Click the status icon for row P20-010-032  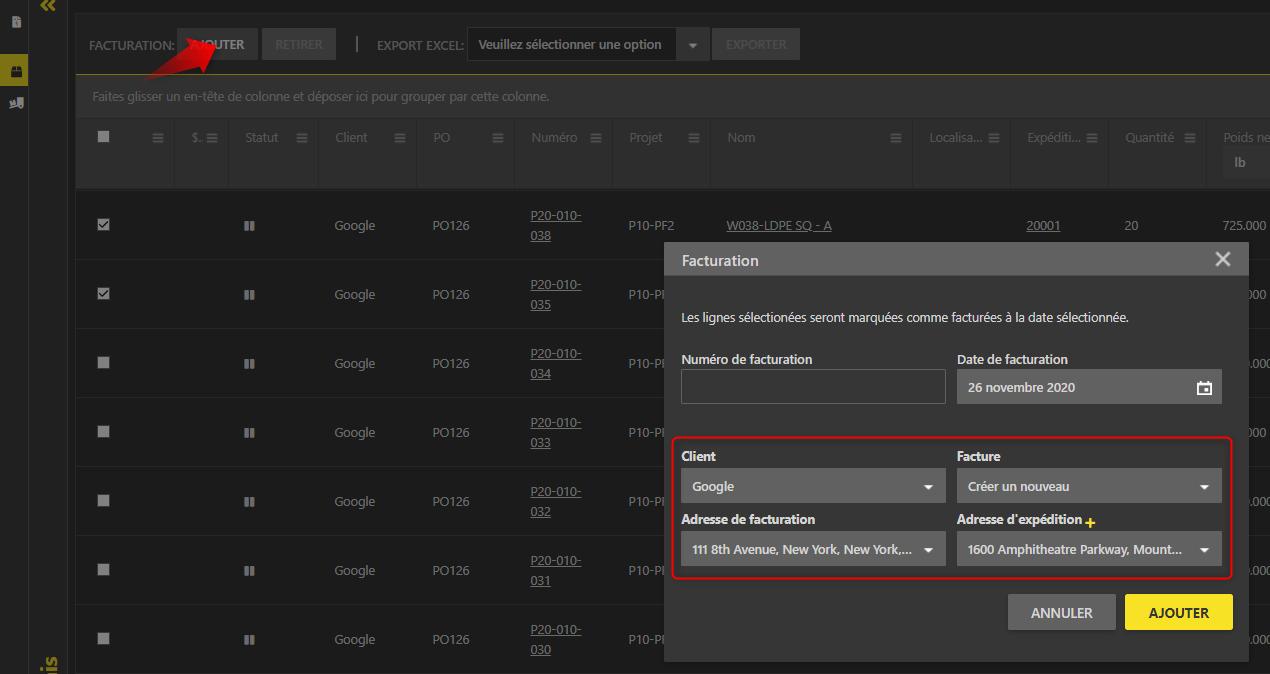point(249,502)
